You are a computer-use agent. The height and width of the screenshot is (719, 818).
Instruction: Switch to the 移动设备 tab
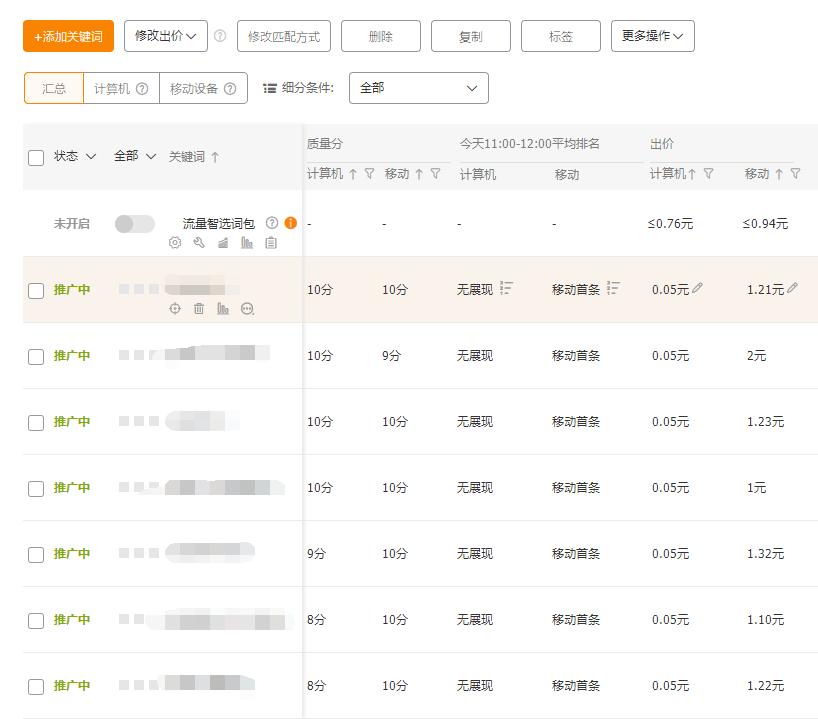(191, 88)
